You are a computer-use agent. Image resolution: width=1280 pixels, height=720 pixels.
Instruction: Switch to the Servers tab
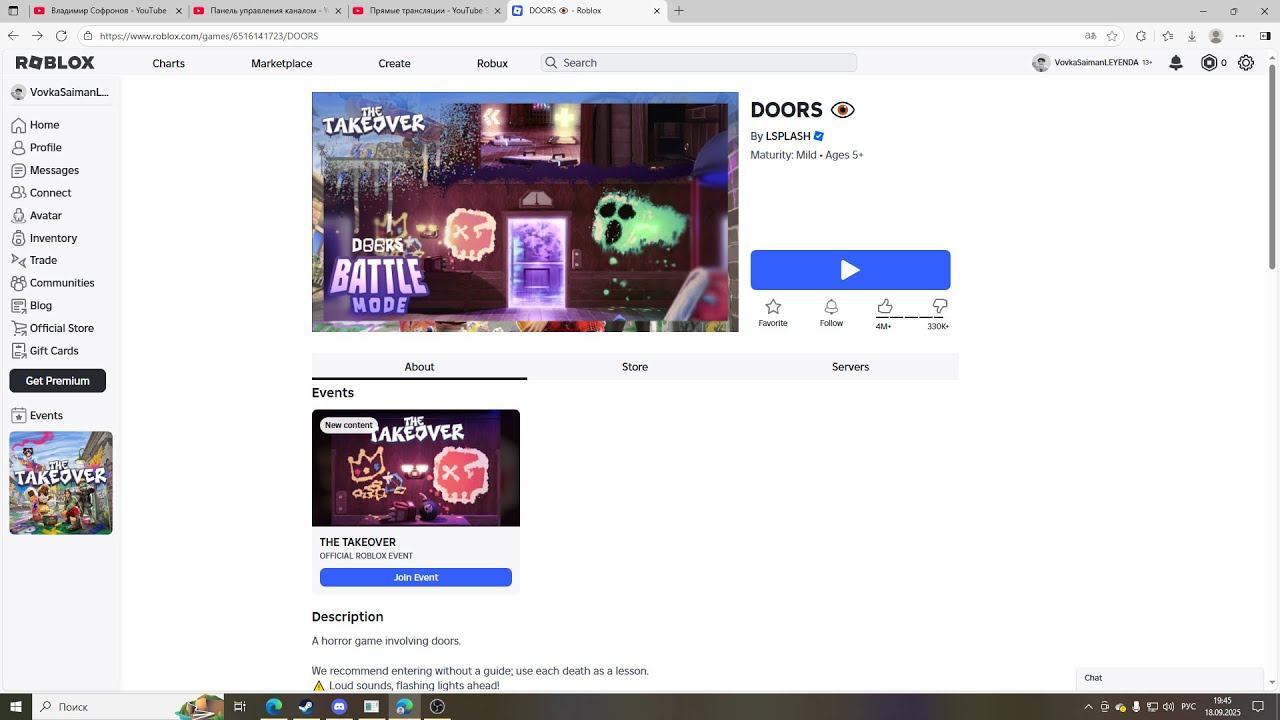(850, 367)
